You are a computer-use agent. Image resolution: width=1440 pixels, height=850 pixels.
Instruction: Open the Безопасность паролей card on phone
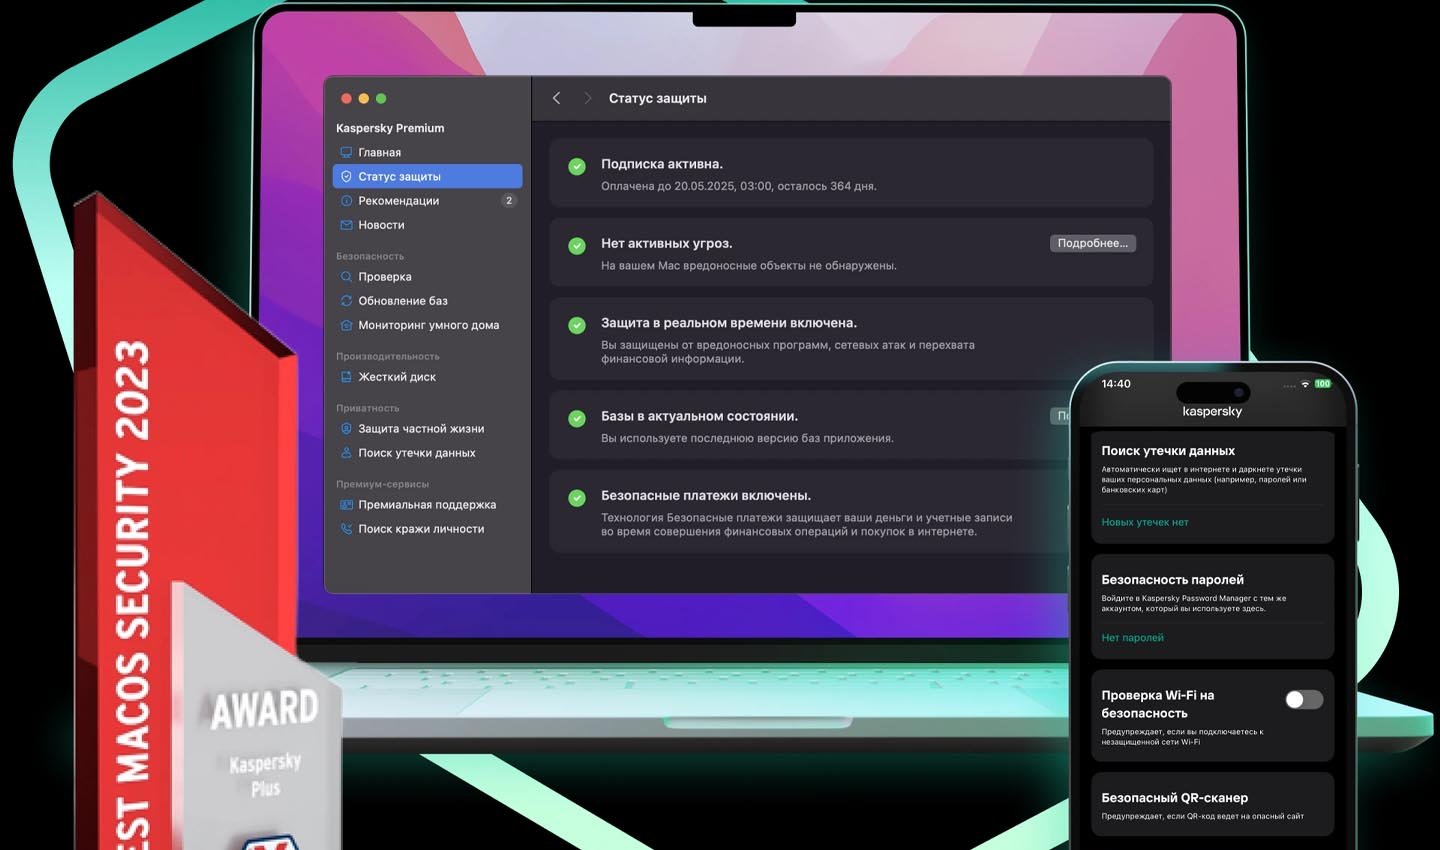pos(1212,607)
